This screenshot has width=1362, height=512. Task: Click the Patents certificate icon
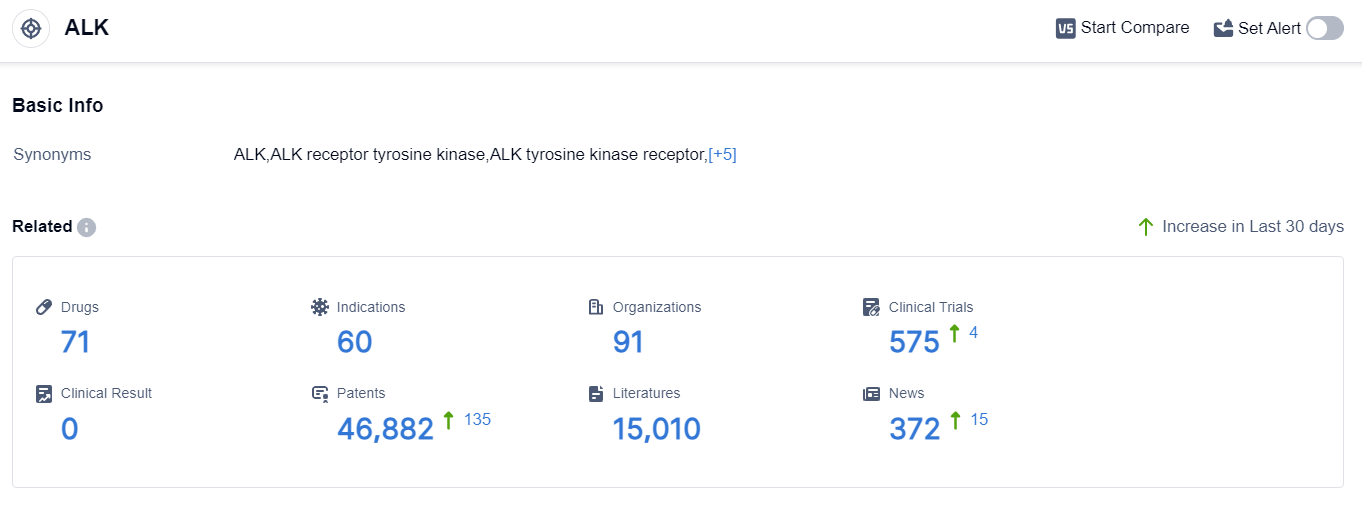[320, 393]
